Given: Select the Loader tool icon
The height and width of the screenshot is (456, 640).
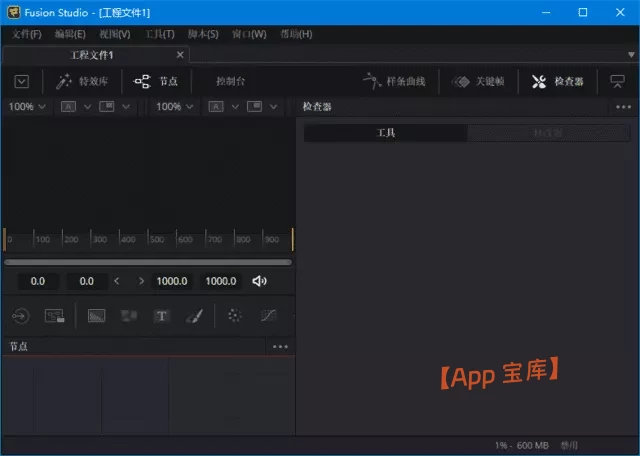Looking at the screenshot, I should tap(20, 316).
